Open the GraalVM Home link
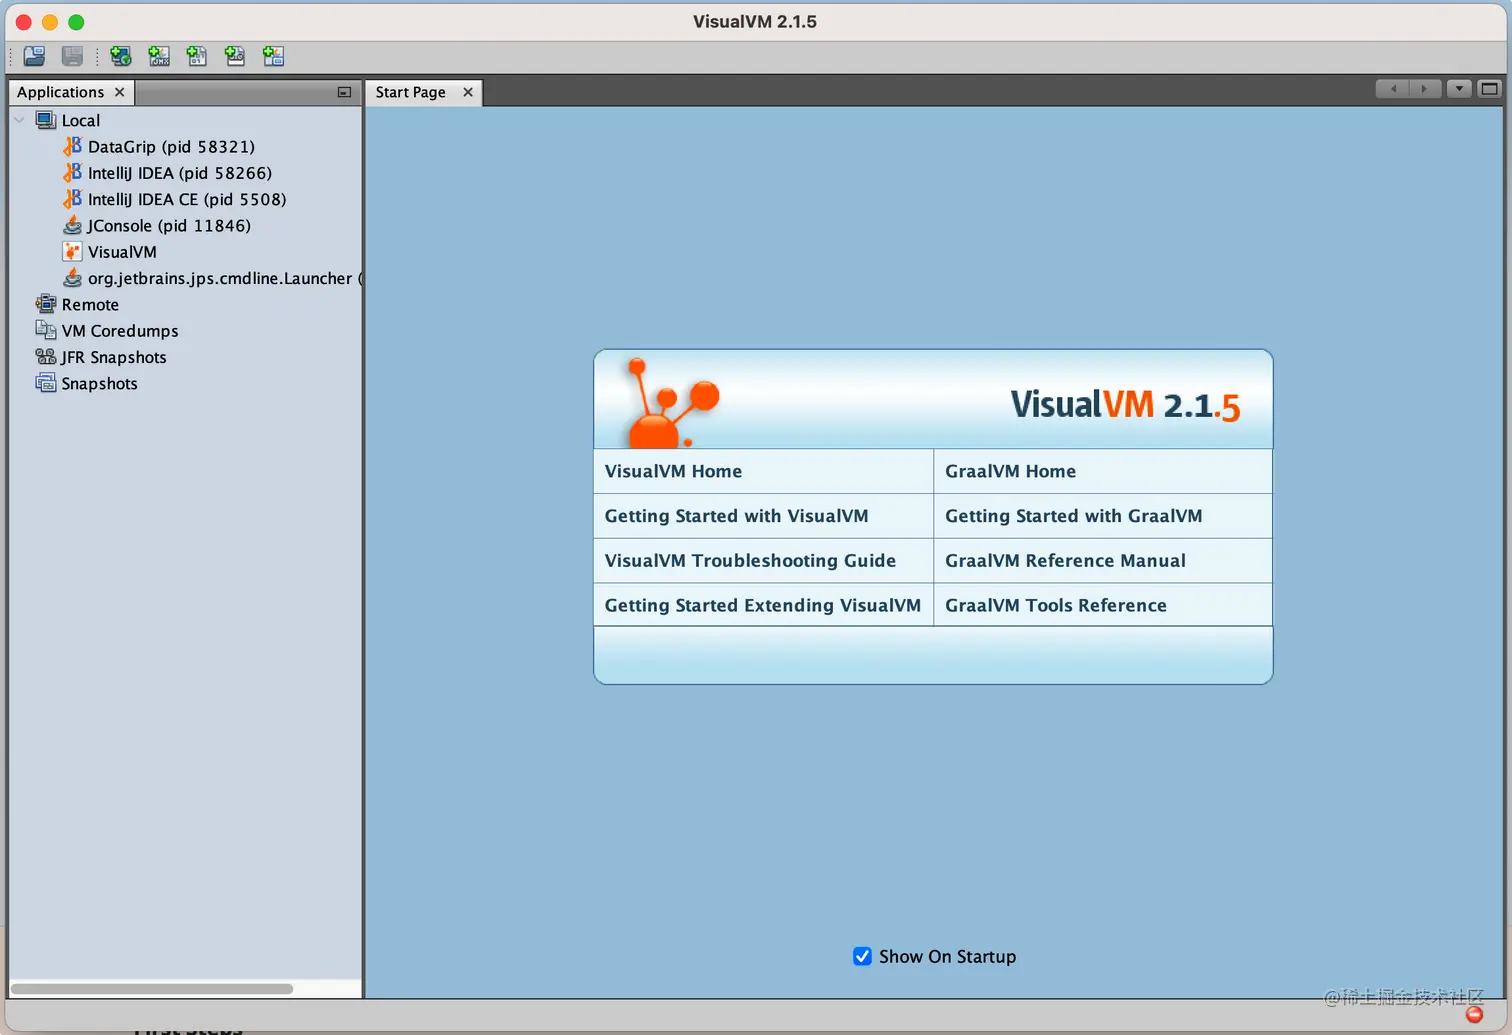The image size is (1512, 1035). 1010,471
